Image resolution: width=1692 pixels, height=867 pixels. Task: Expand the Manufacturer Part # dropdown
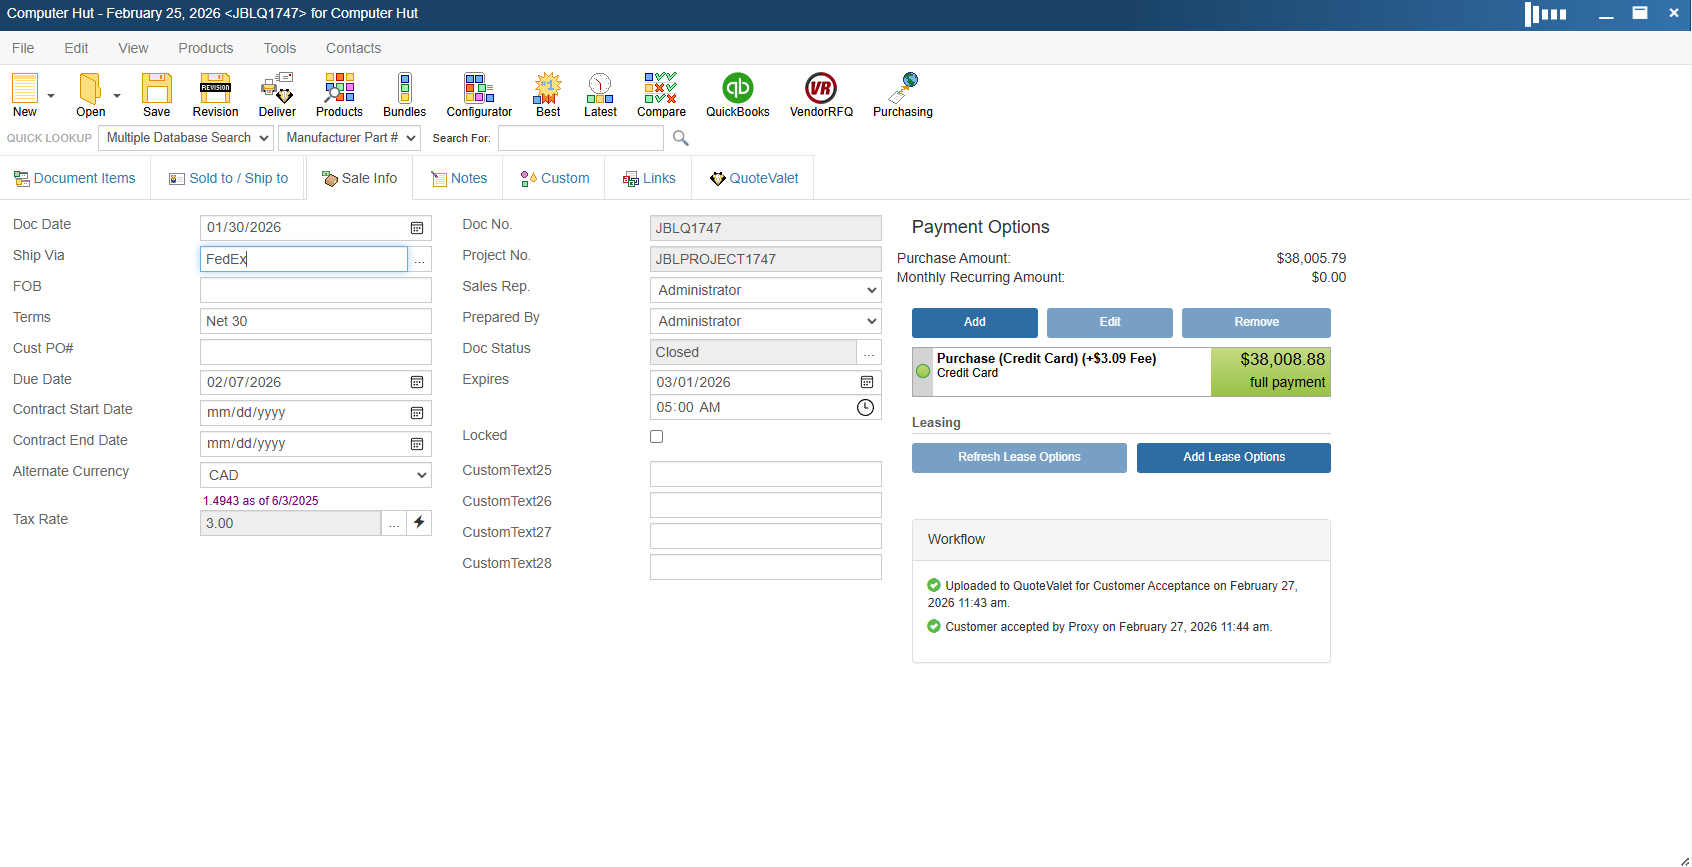[x=349, y=138]
